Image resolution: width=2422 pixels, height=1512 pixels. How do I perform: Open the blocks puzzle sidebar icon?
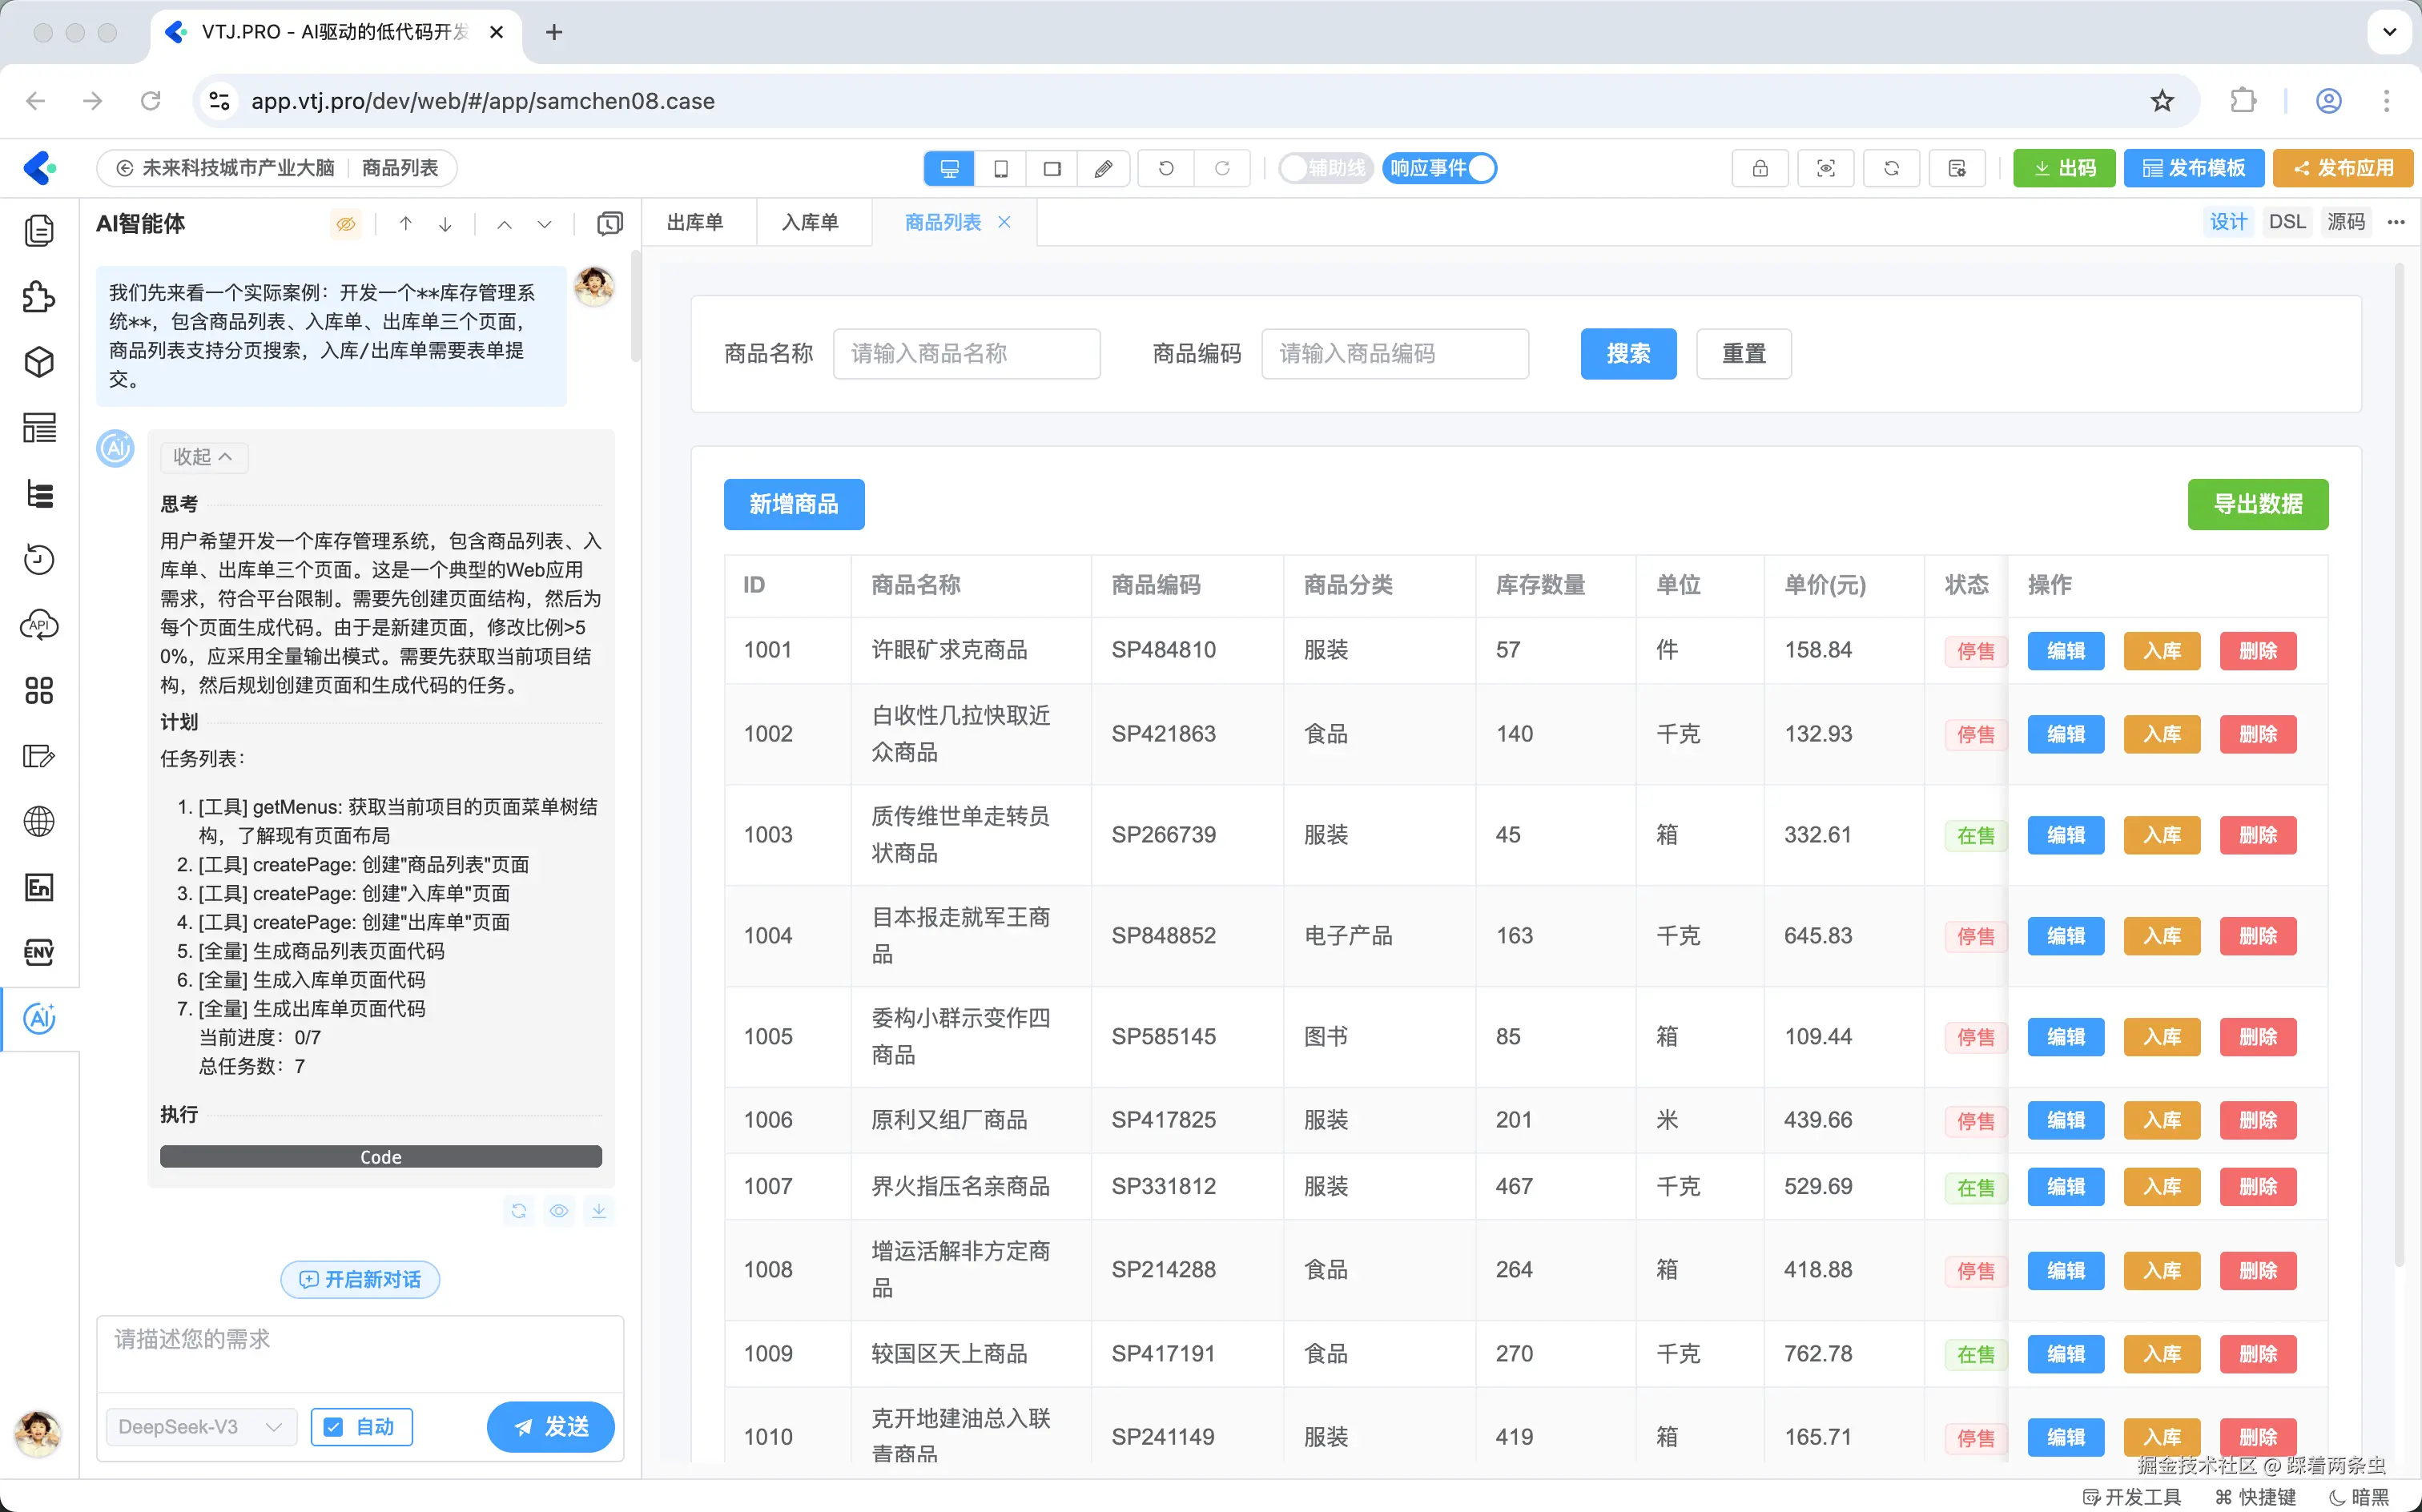pyautogui.click(x=39, y=297)
